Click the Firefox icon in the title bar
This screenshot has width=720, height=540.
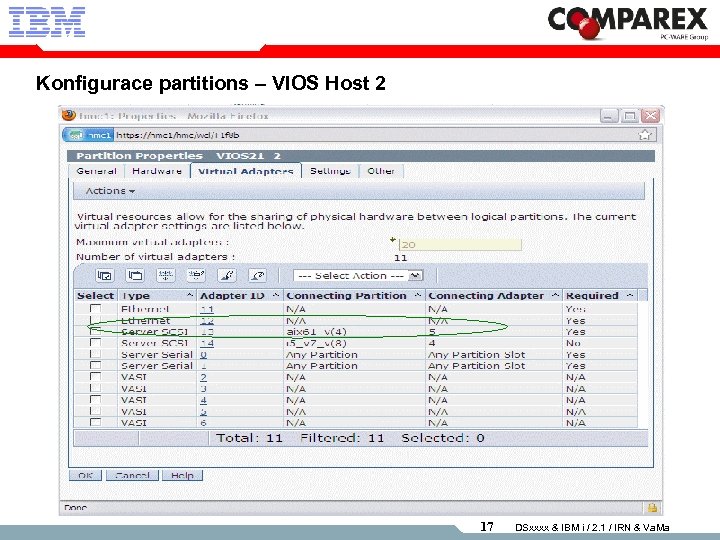[69, 115]
